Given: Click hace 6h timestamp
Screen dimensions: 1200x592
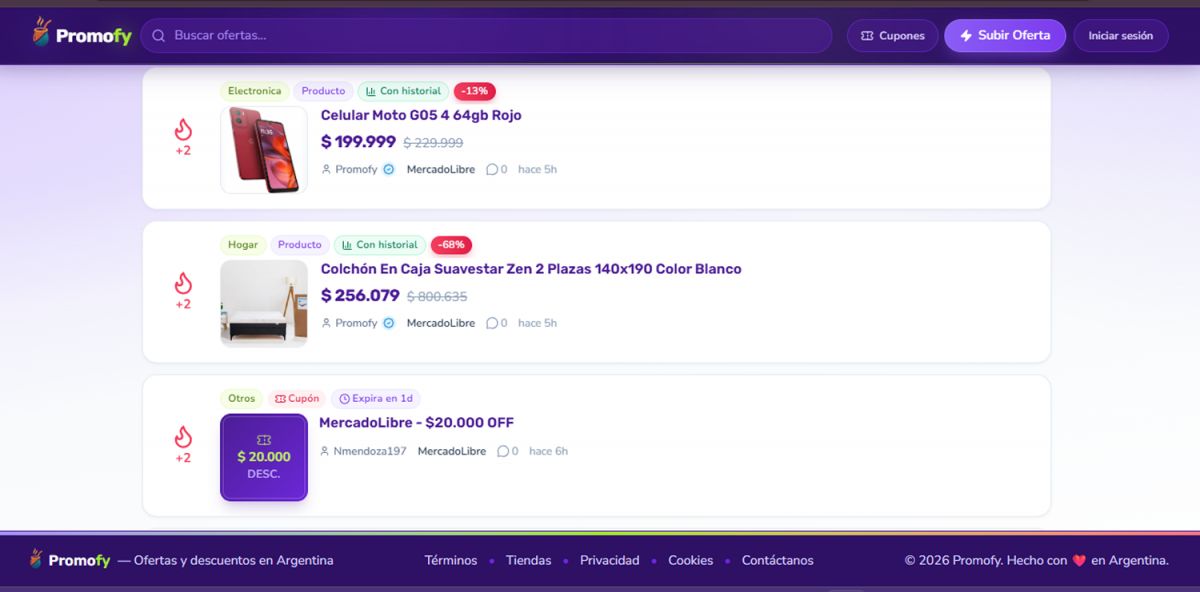Looking at the screenshot, I should (548, 452).
